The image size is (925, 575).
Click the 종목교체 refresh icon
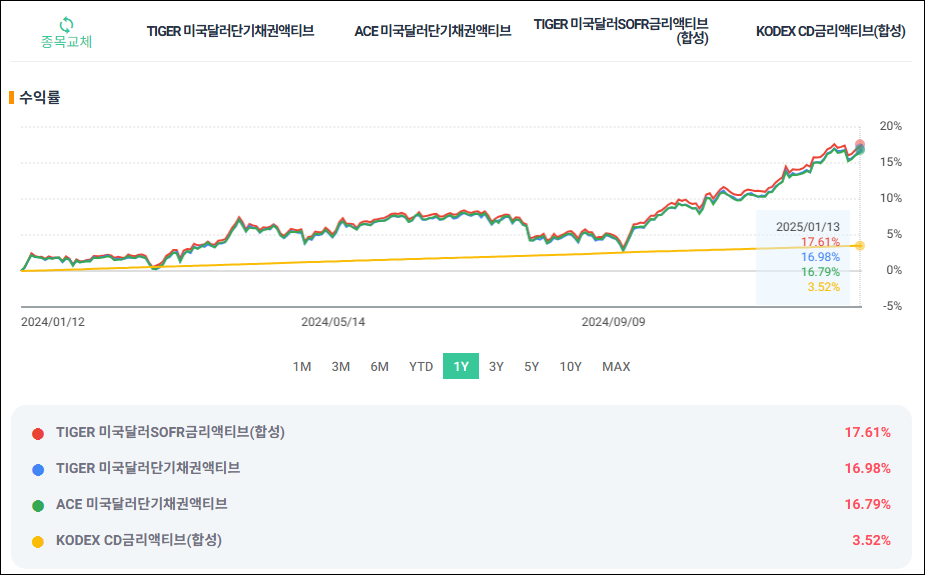pos(67,25)
